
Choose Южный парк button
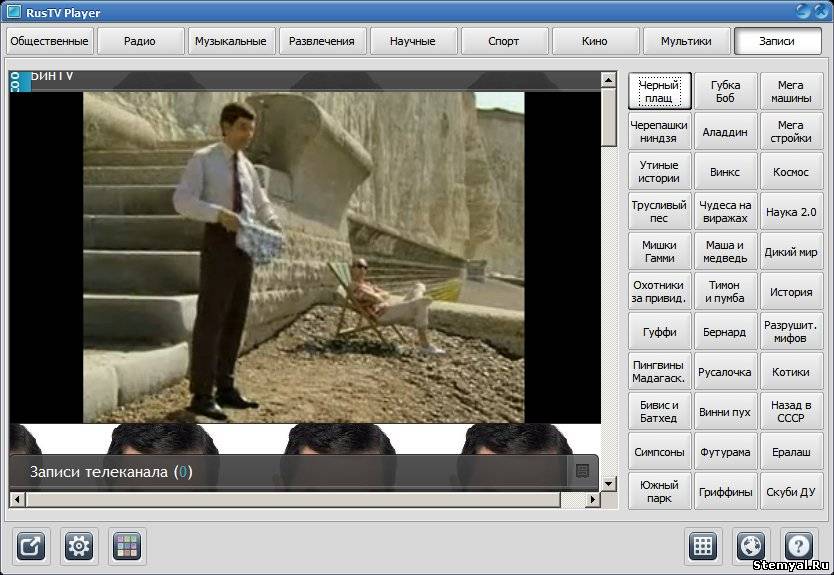pos(659,491)
